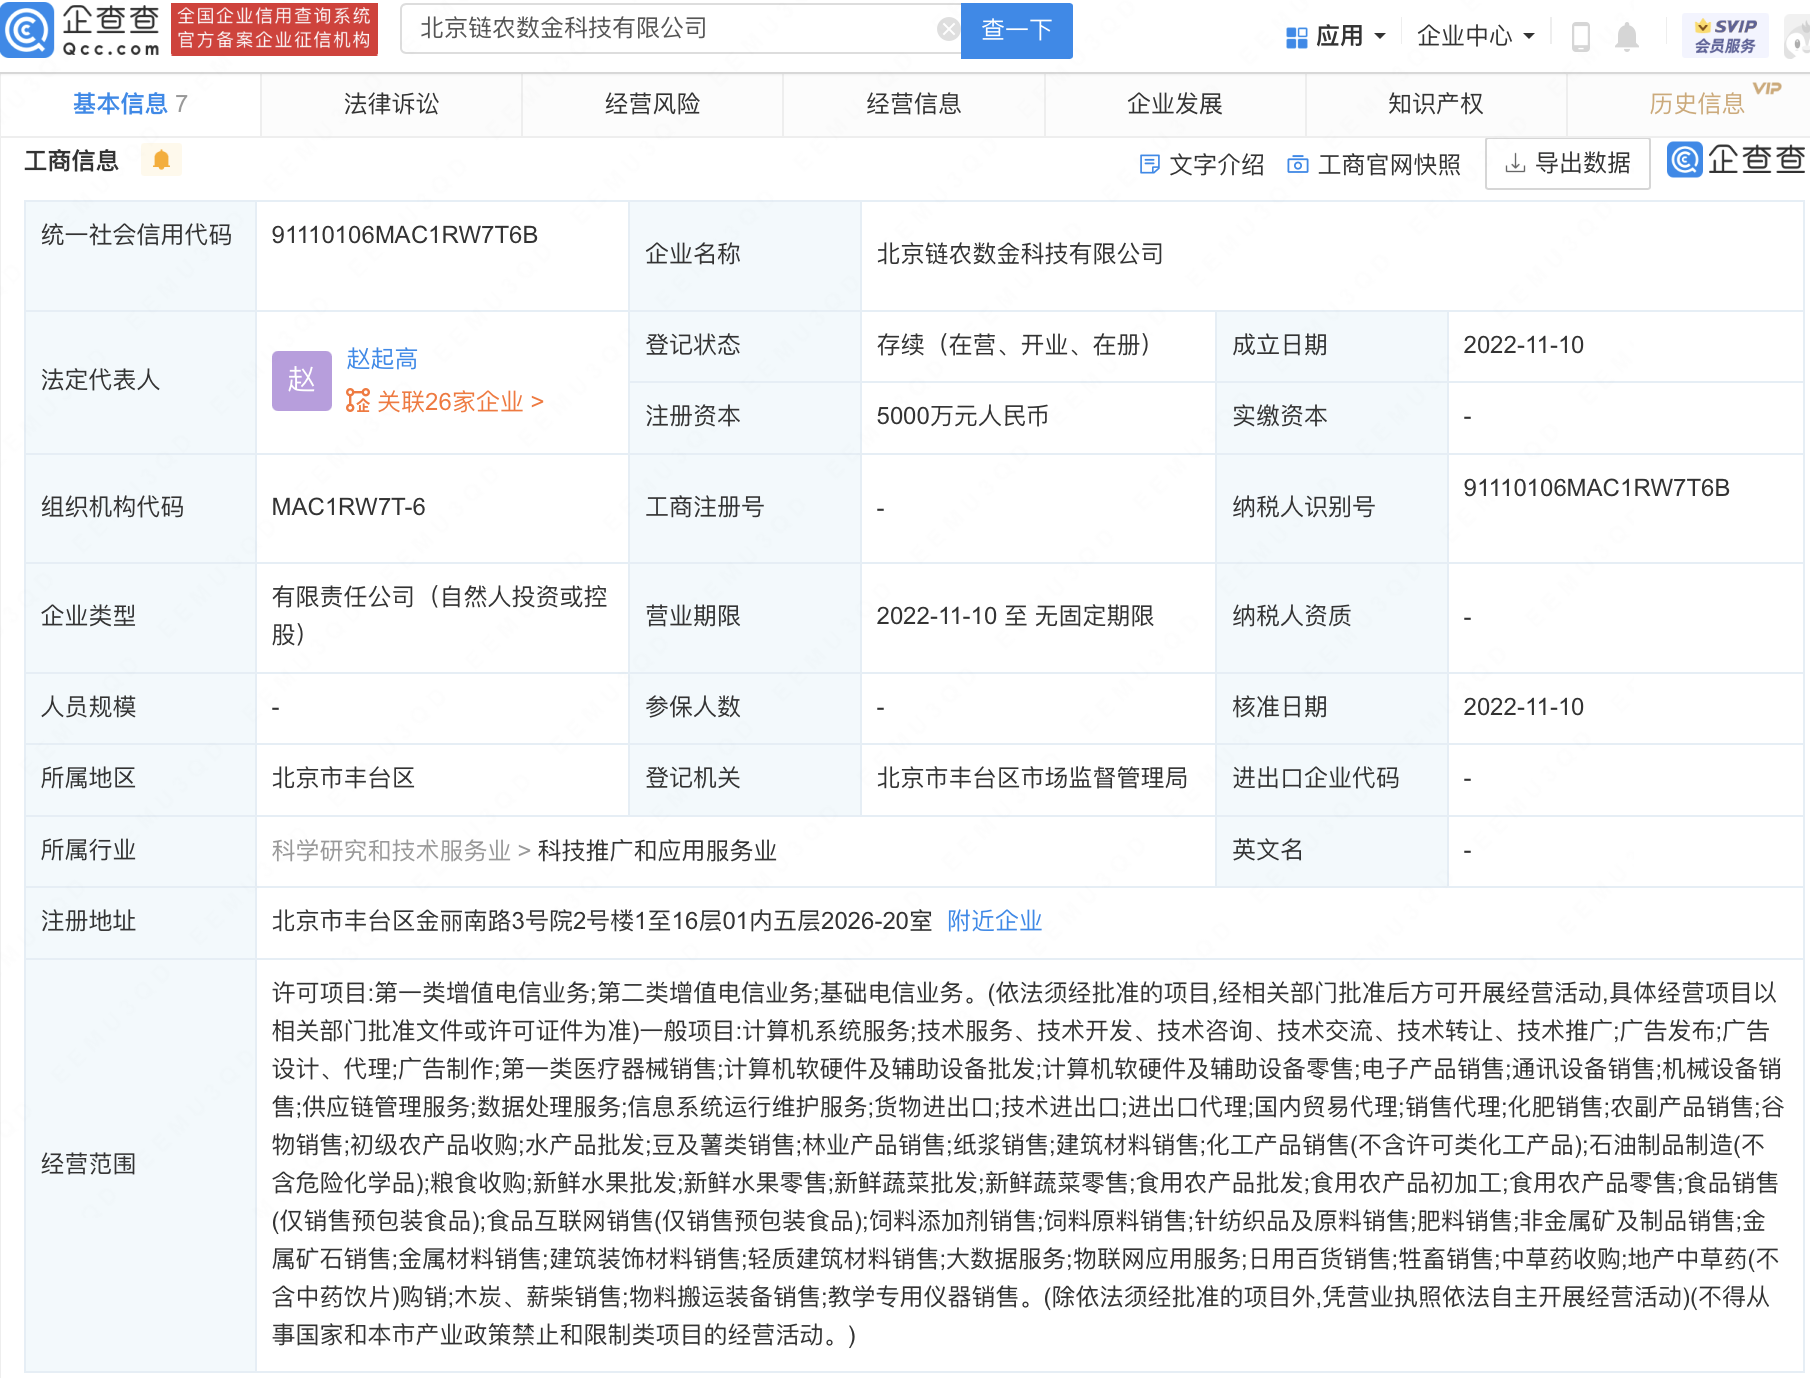Select credit code 91110106MAC1RW7T6B in first row
The image size is (1810, 1378).
pyautogui.click(x=405, y=235)
